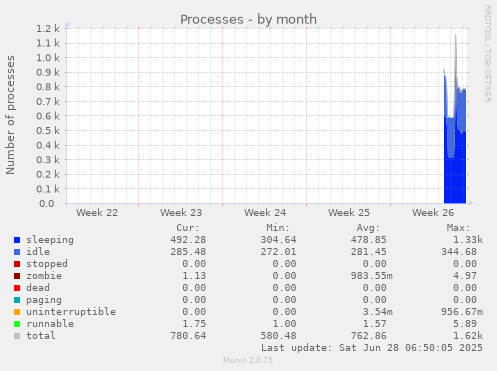
Task: Click the 'Max:' column header
Action: (x=458, y=228)
